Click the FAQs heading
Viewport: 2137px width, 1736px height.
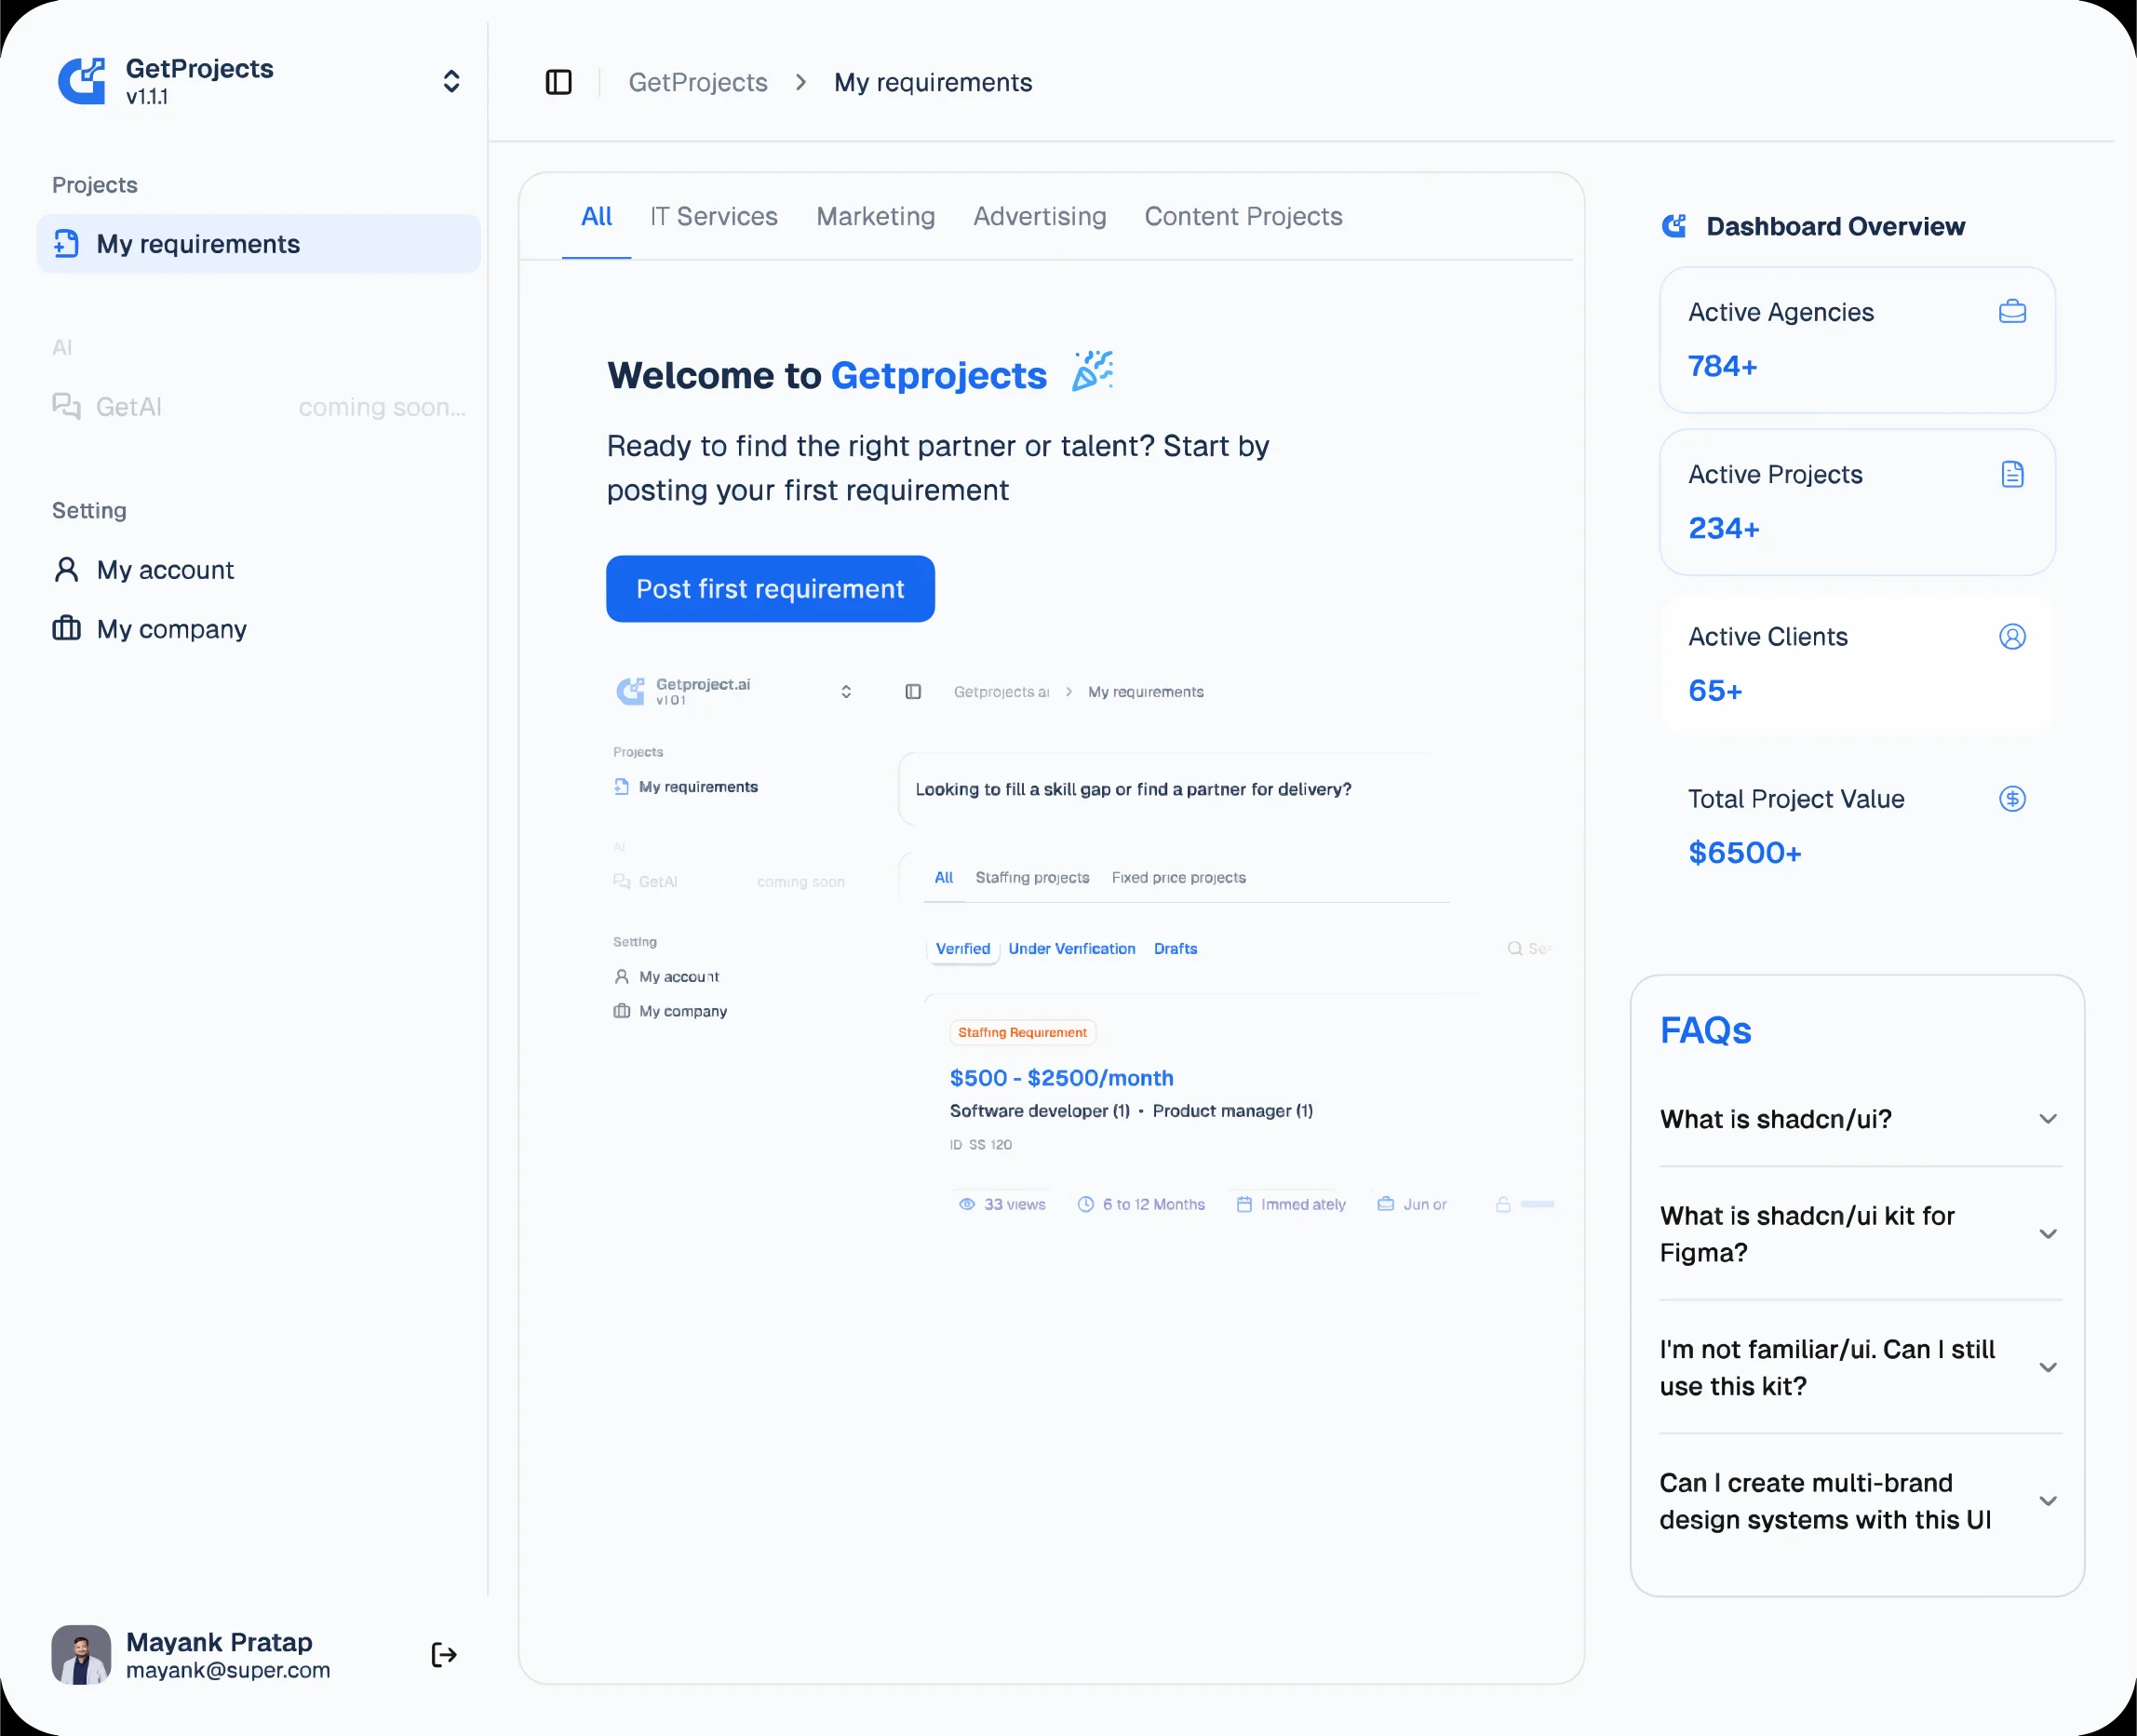pos(1705,1030)
